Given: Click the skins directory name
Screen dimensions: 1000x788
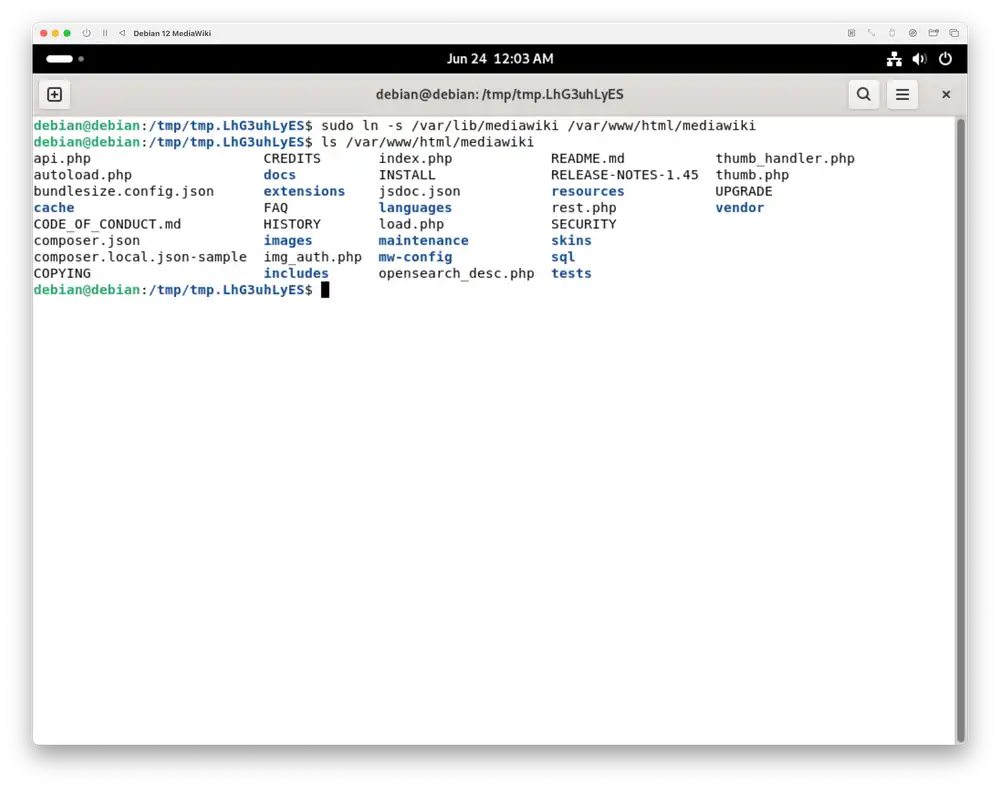Looking at the screenshot, I should coord(571,240).
